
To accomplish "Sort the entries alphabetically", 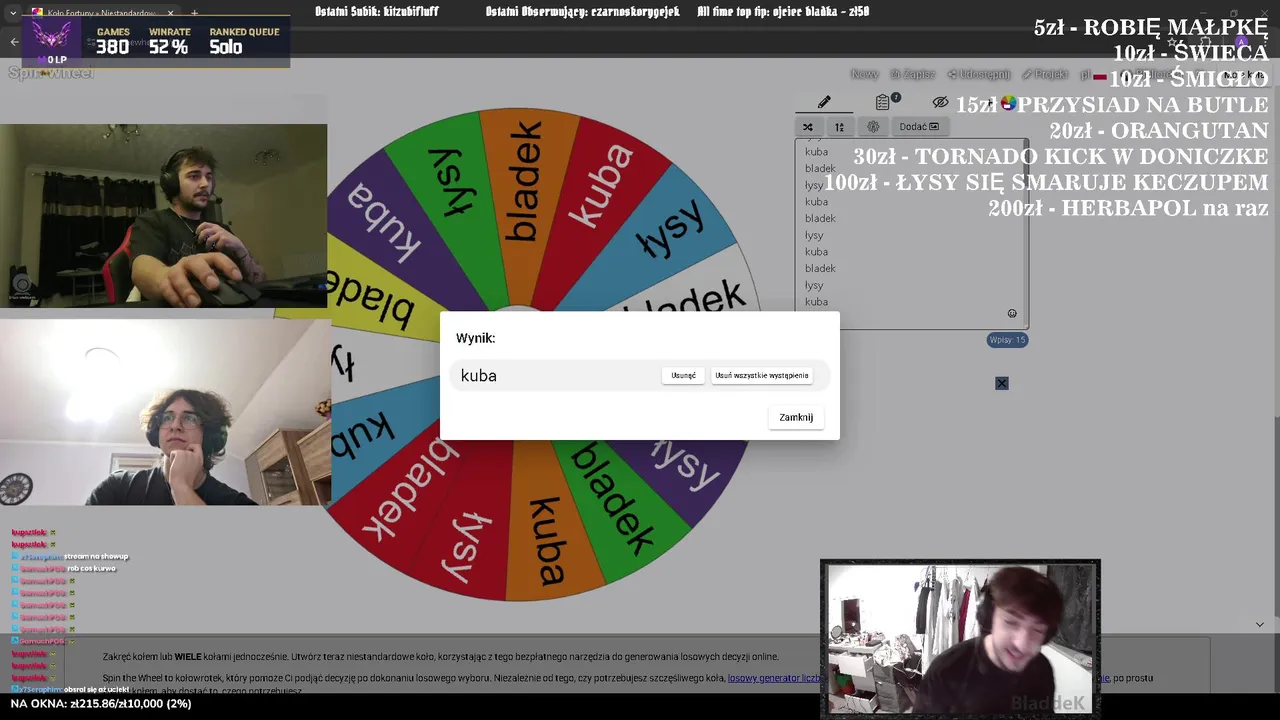I will pyautogui.click(x=839, y=127).
